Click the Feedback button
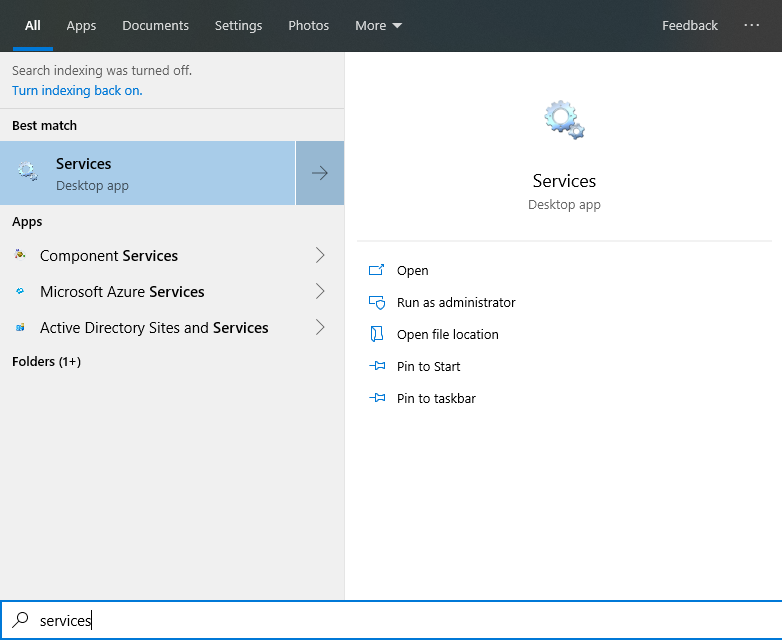This screenshot has height=640, width=782. click(x=690, y=25)
